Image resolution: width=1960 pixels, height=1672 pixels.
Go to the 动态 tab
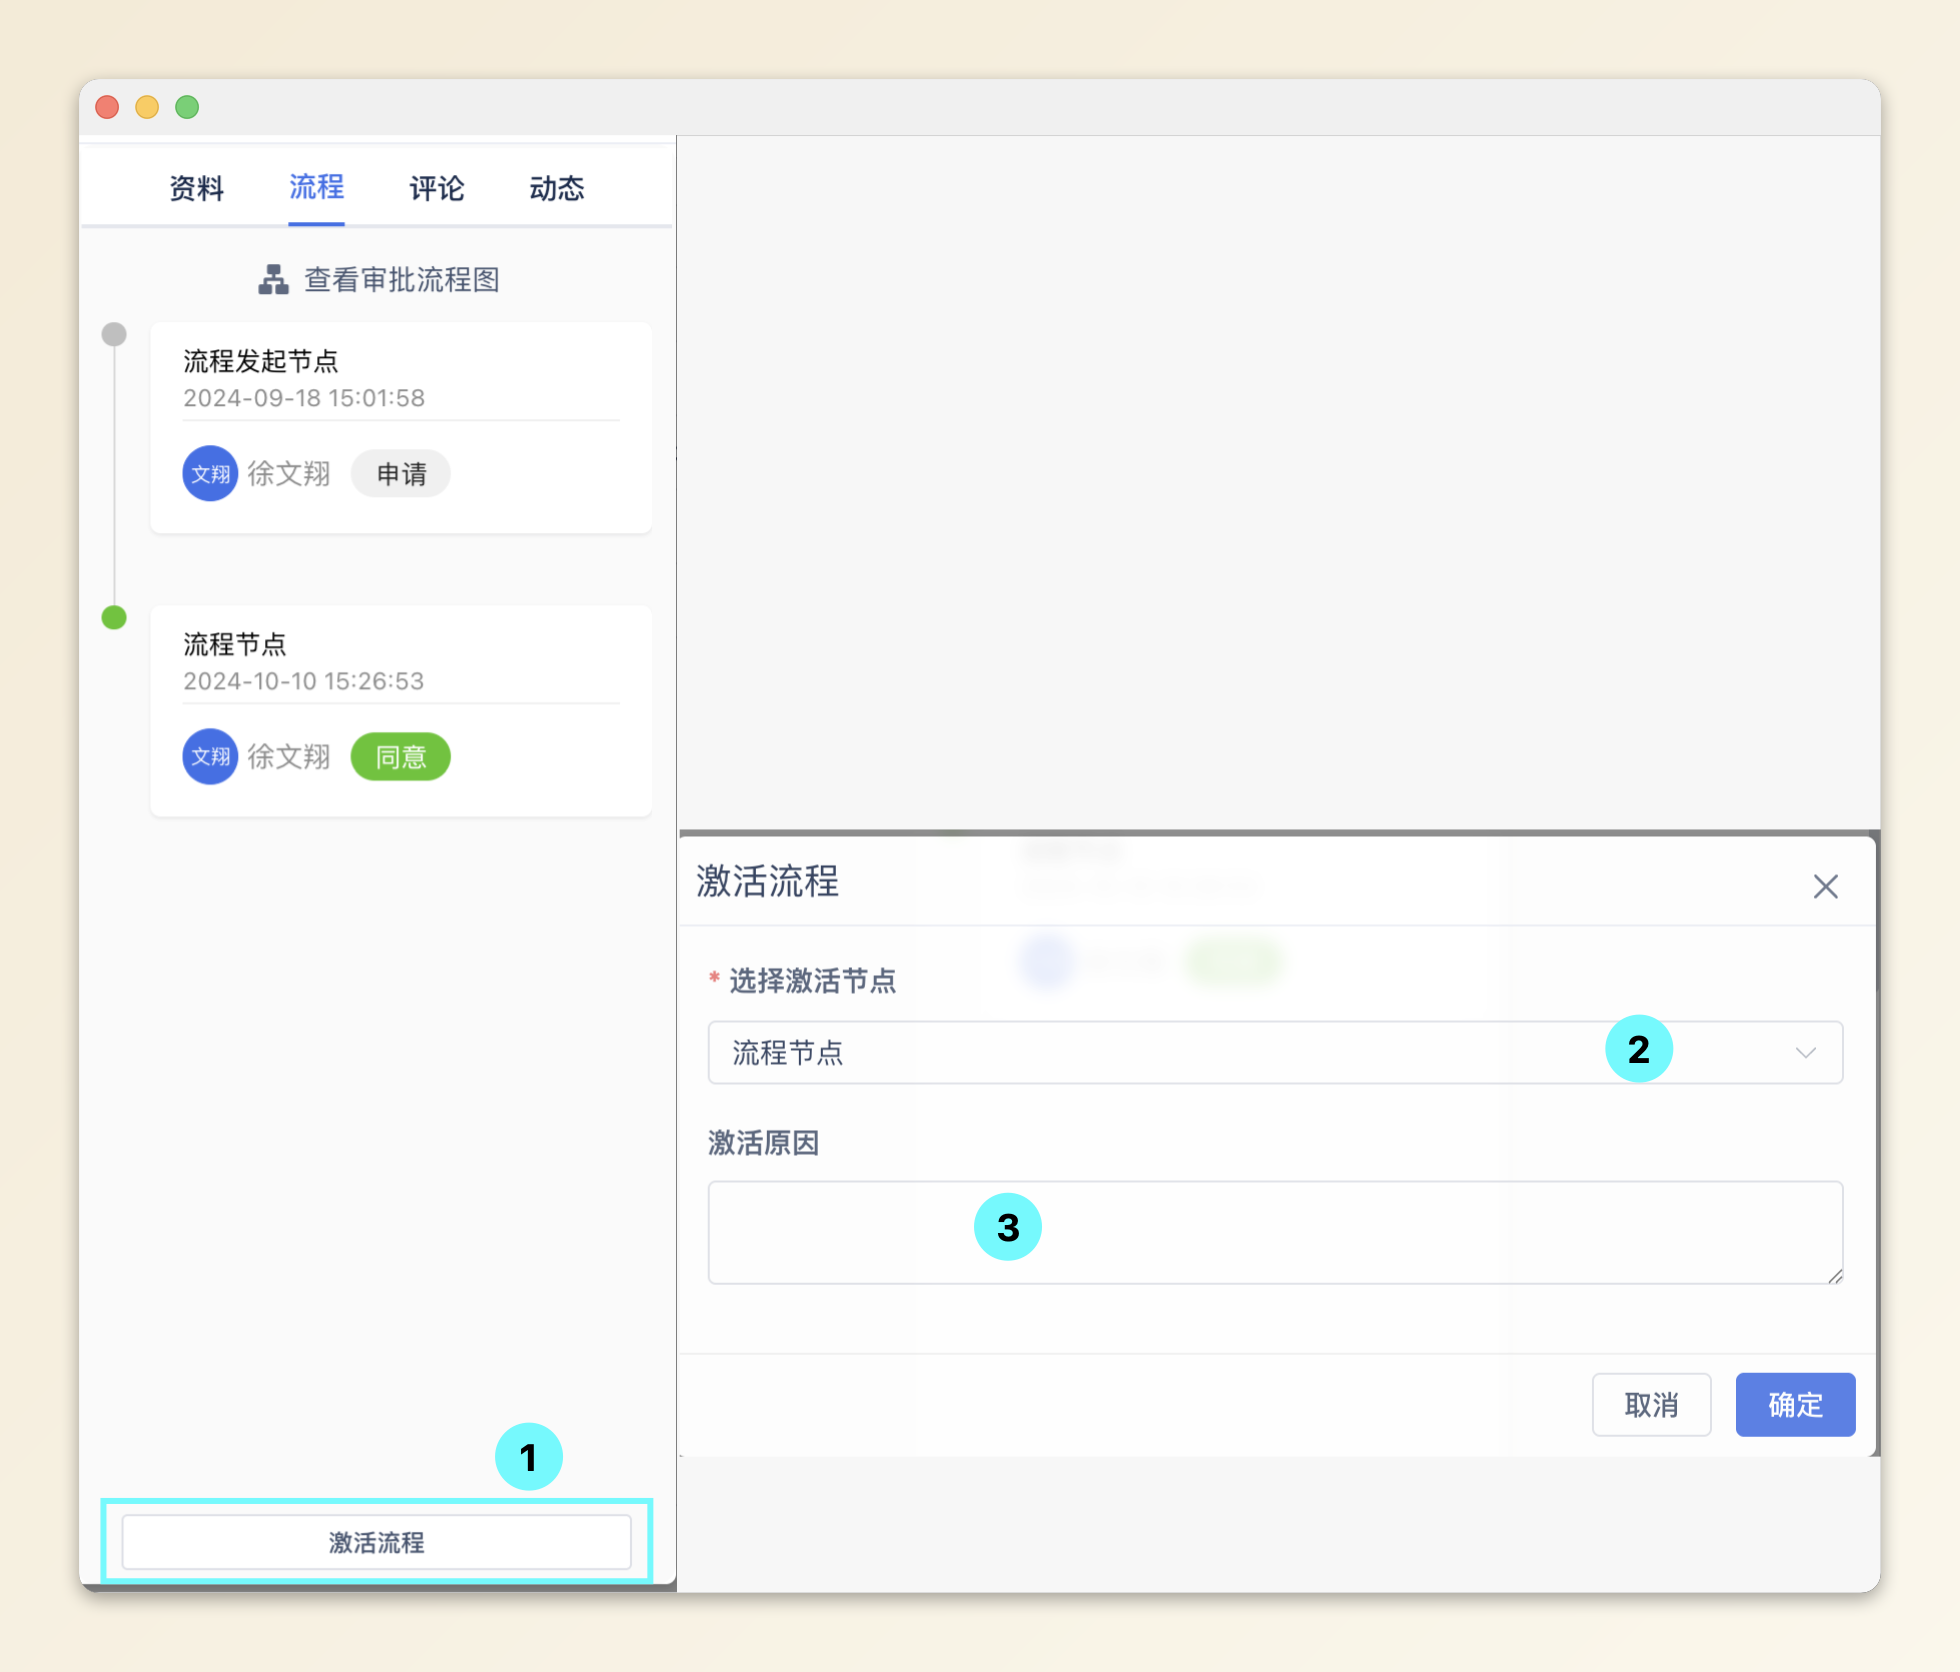pos(556,188)
